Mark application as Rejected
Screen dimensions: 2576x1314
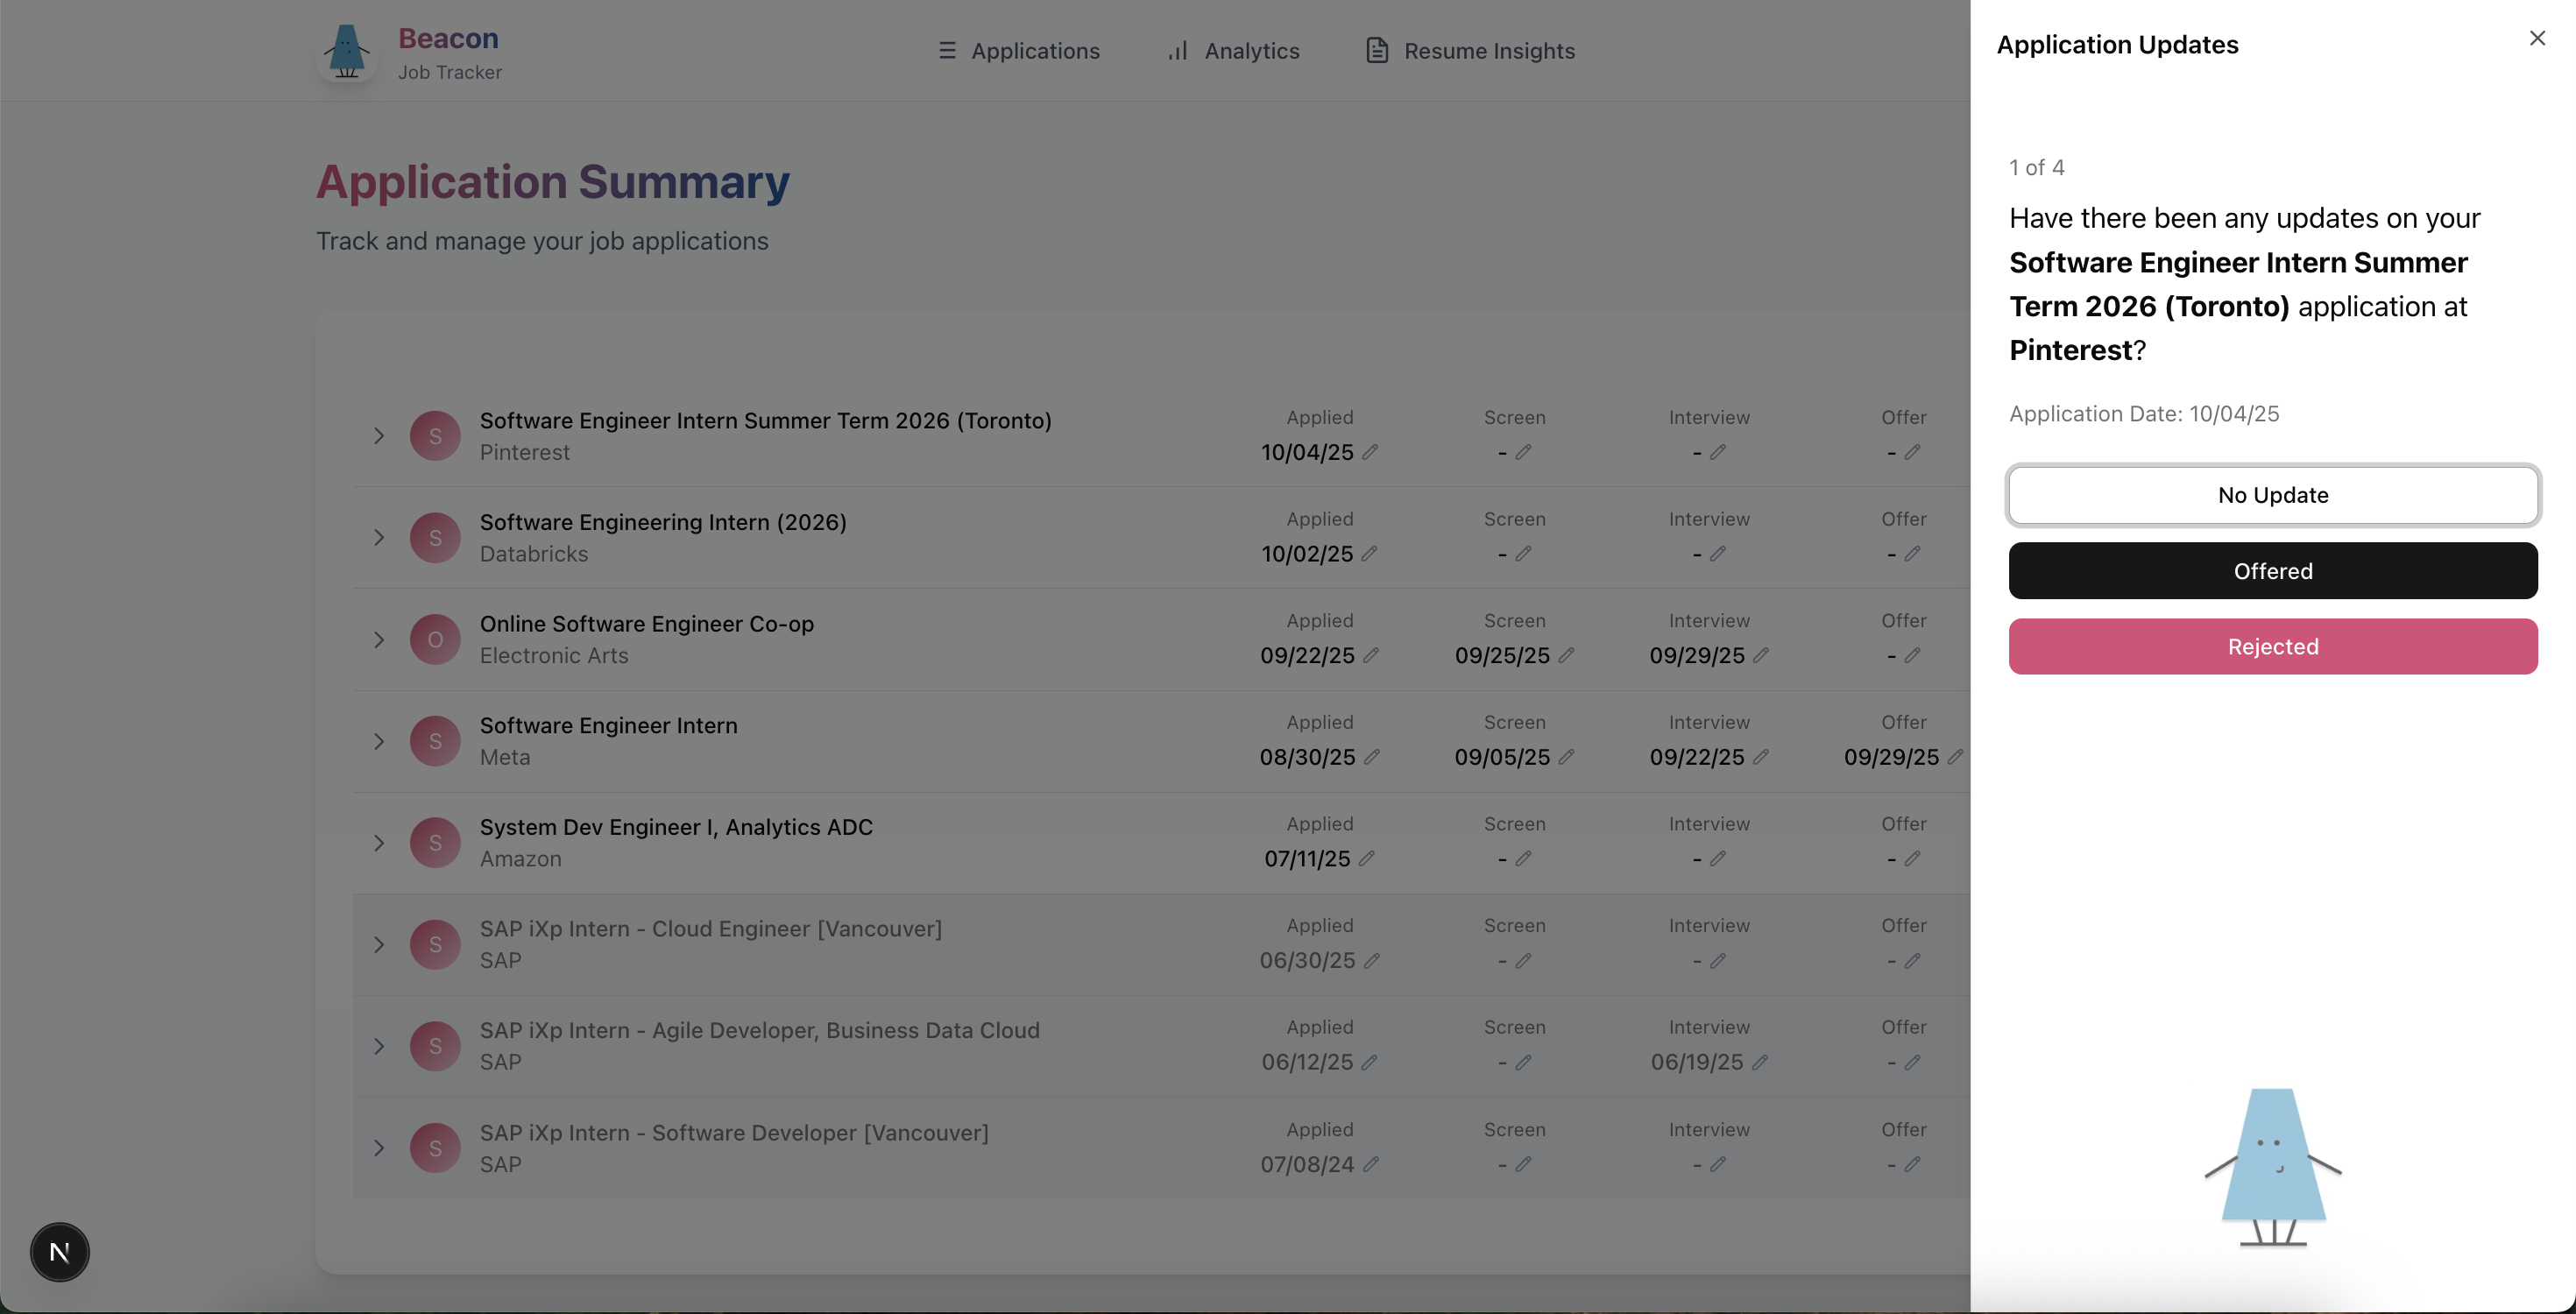coord(2272,646)
